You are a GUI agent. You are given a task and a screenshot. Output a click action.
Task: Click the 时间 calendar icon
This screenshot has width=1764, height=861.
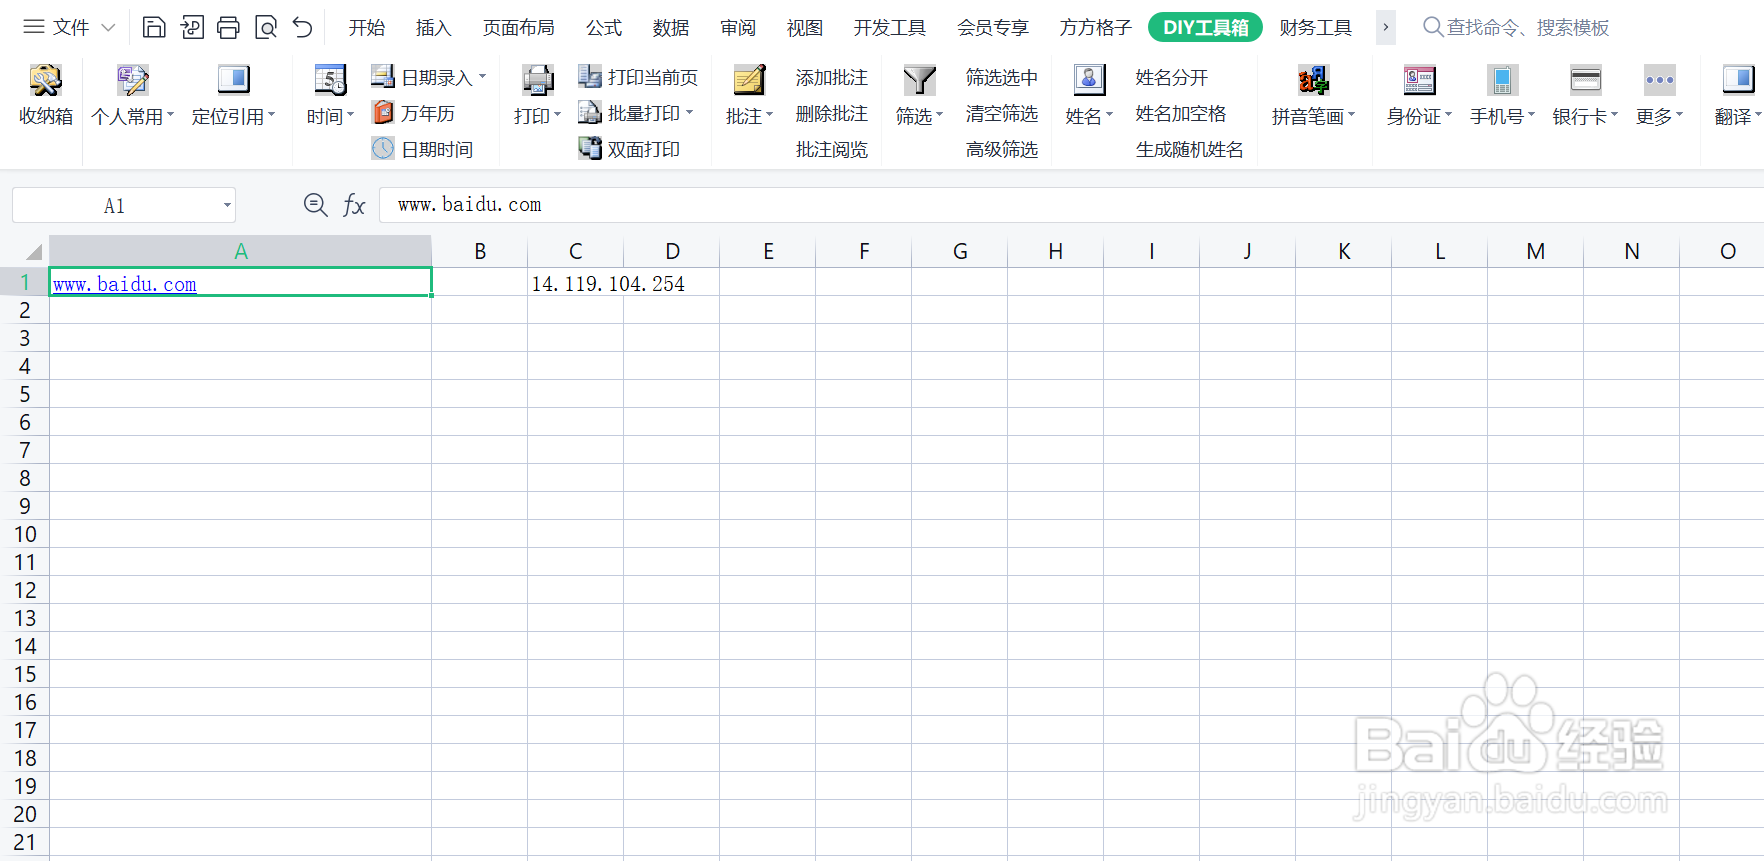330,80
